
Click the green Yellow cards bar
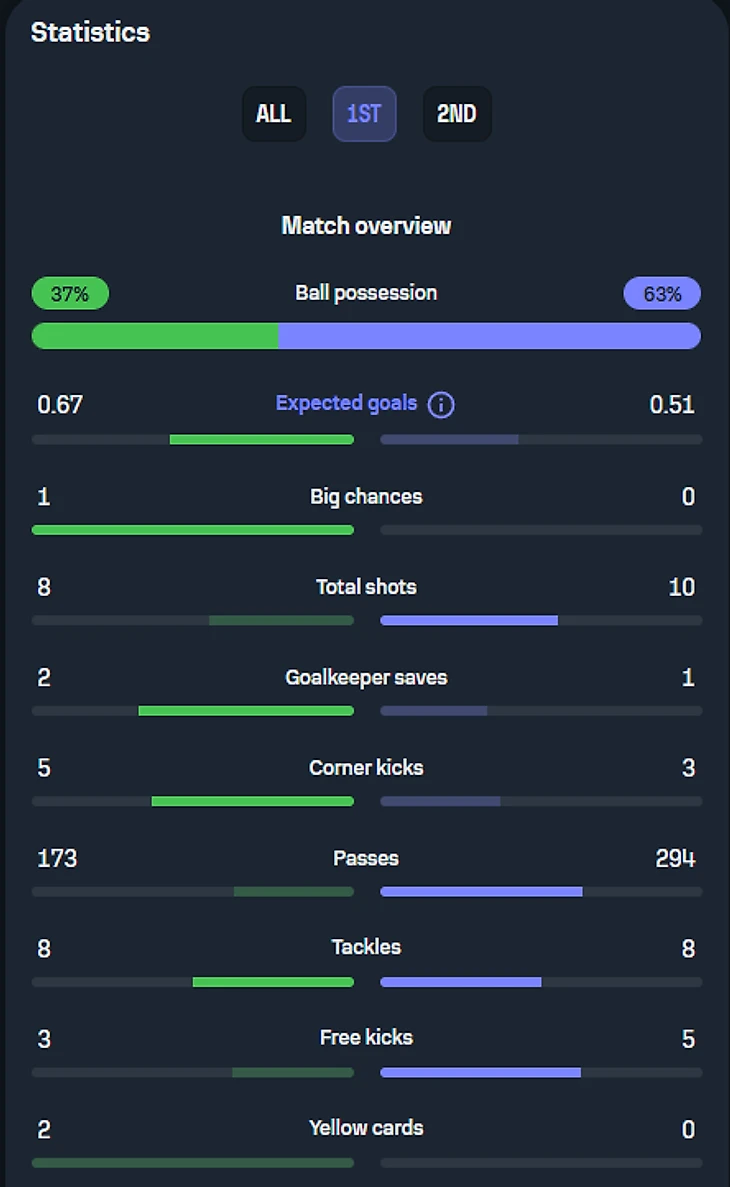coord(193,1163)
